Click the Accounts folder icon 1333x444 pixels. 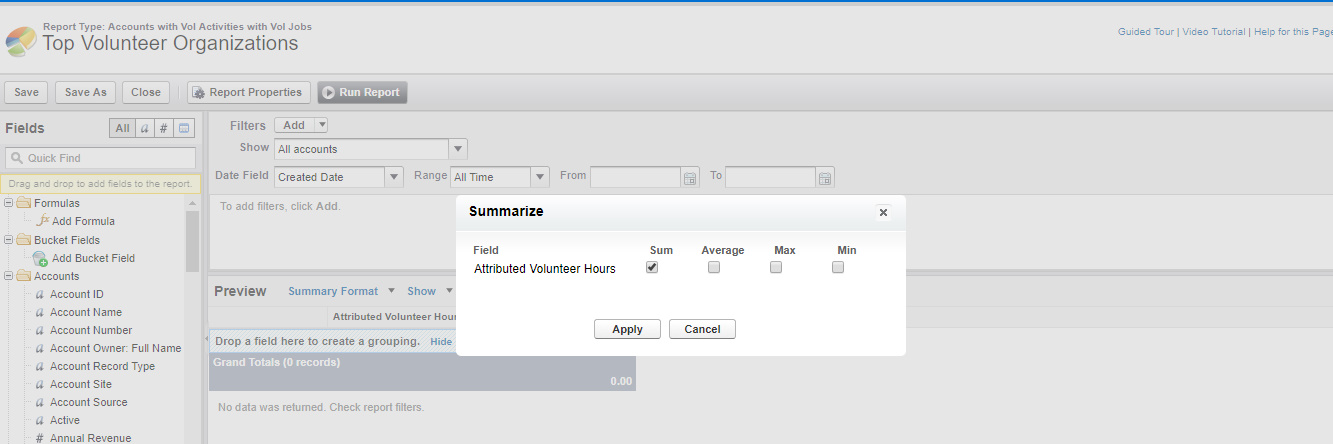[x=24, y=276]
